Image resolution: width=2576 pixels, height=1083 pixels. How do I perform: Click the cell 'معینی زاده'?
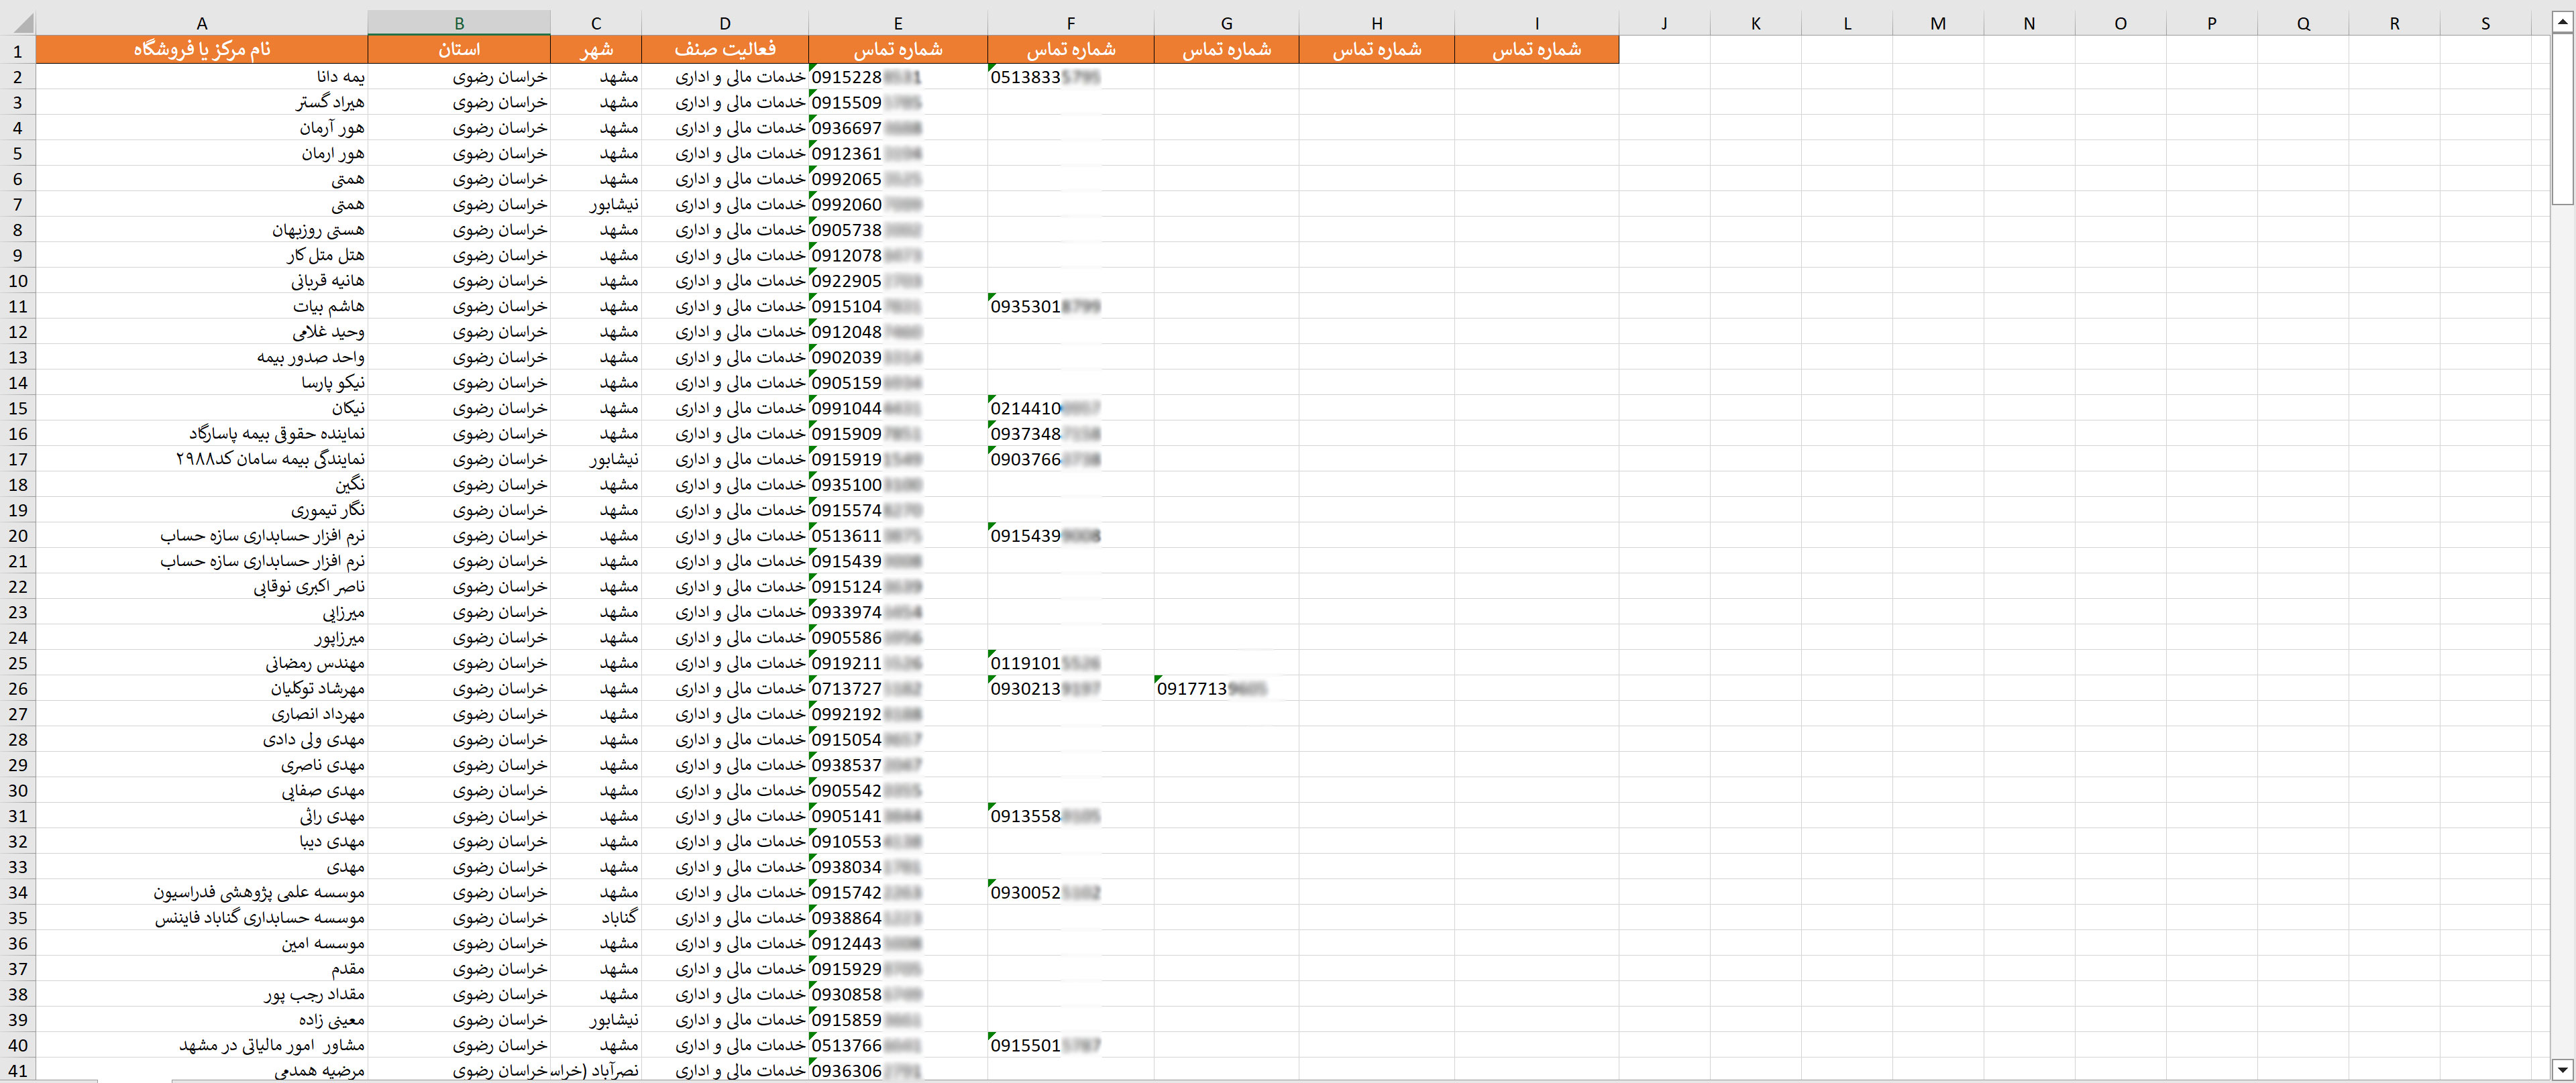(202, 1020)
